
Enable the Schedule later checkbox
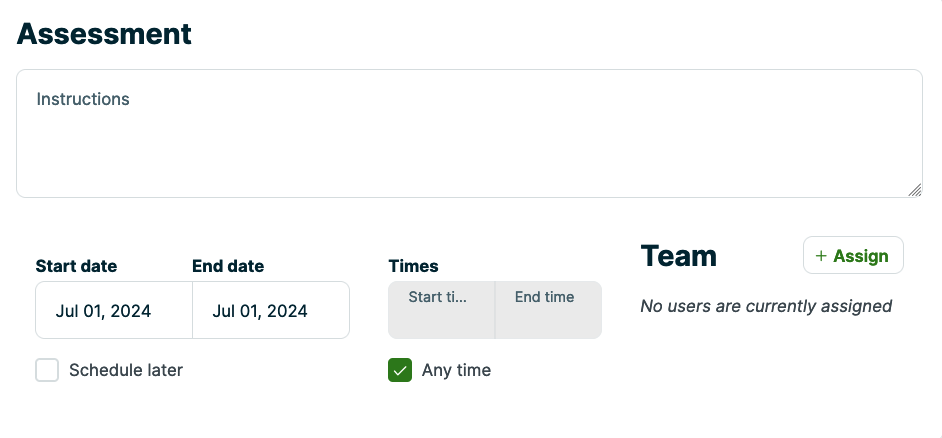[x=47, y=370]
